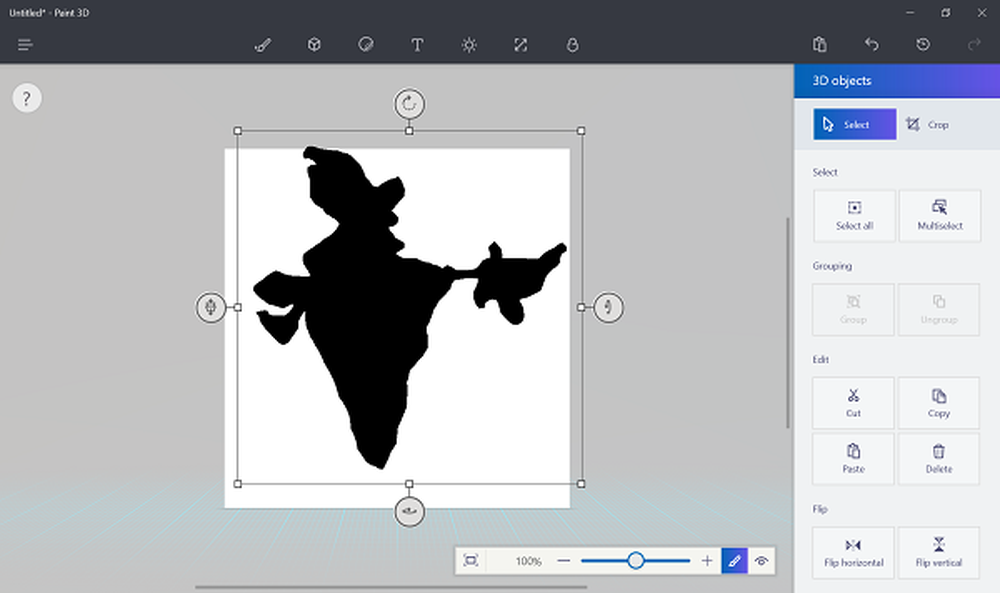The image size is (1000, 593).
Task: Click the Paste icon in top toolbar
Action: [x=820, y=45]
